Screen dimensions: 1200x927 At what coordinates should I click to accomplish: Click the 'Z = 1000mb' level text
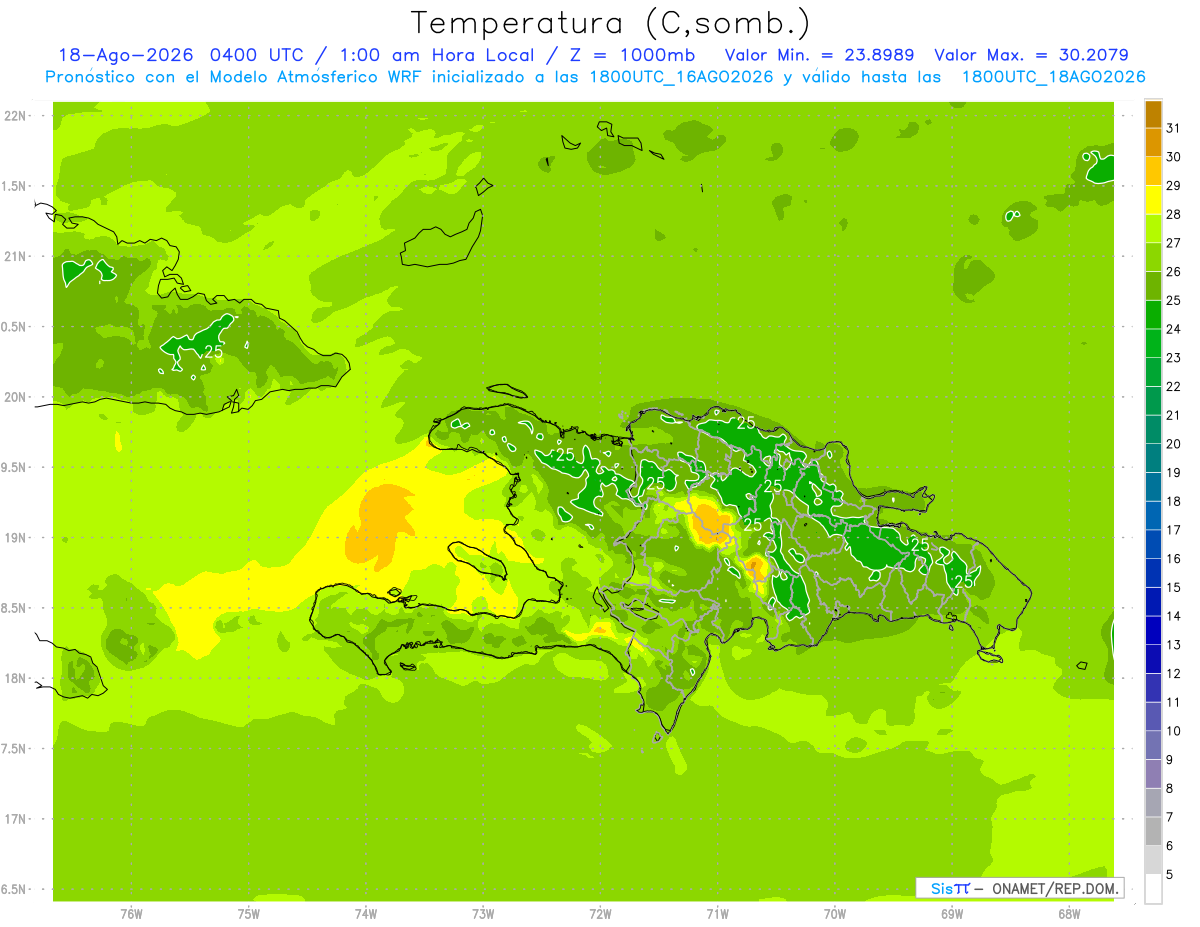click(x=633, y=55)
